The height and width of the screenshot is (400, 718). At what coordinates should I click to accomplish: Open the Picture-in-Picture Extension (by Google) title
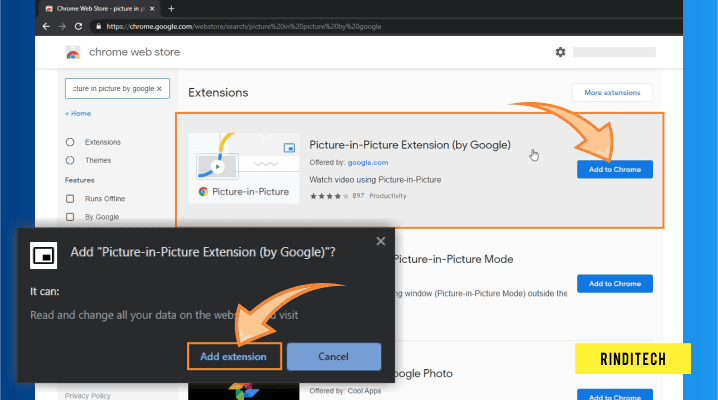(x=410, y=145)
